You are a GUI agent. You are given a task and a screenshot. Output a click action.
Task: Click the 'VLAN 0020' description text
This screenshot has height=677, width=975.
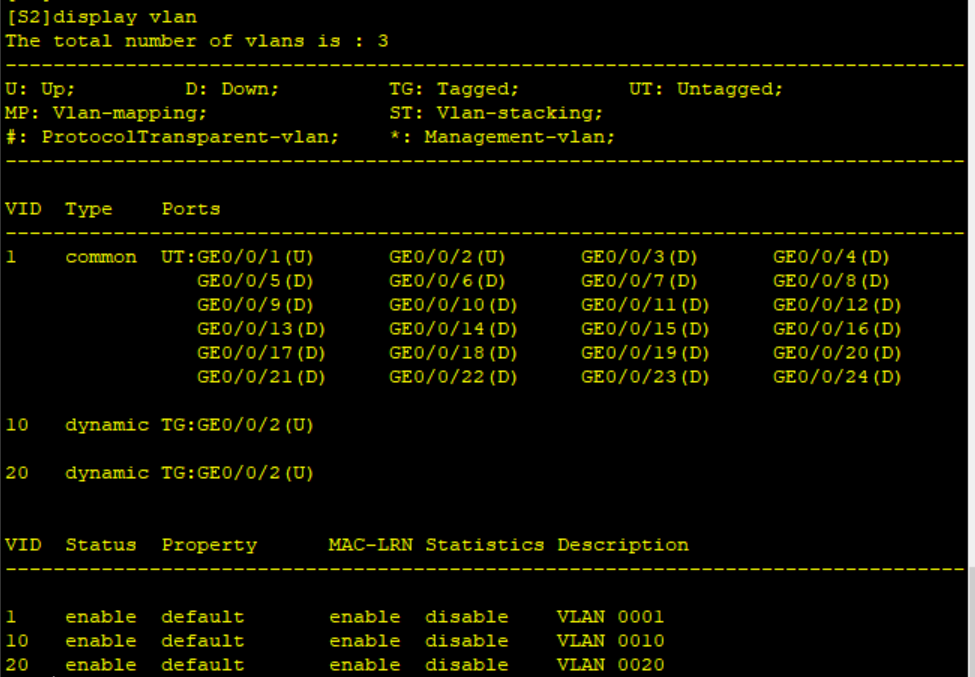610,665
